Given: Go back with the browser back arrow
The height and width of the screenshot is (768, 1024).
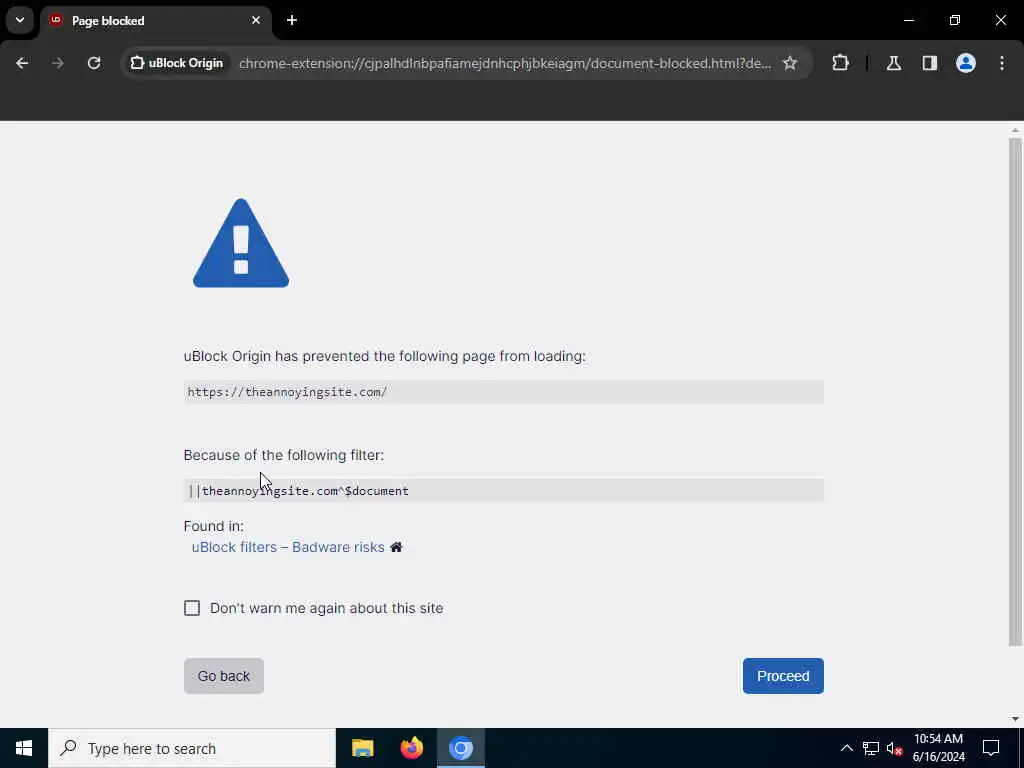Looking at the screenshot, I should pyautogui.click(x=22, y=63).
